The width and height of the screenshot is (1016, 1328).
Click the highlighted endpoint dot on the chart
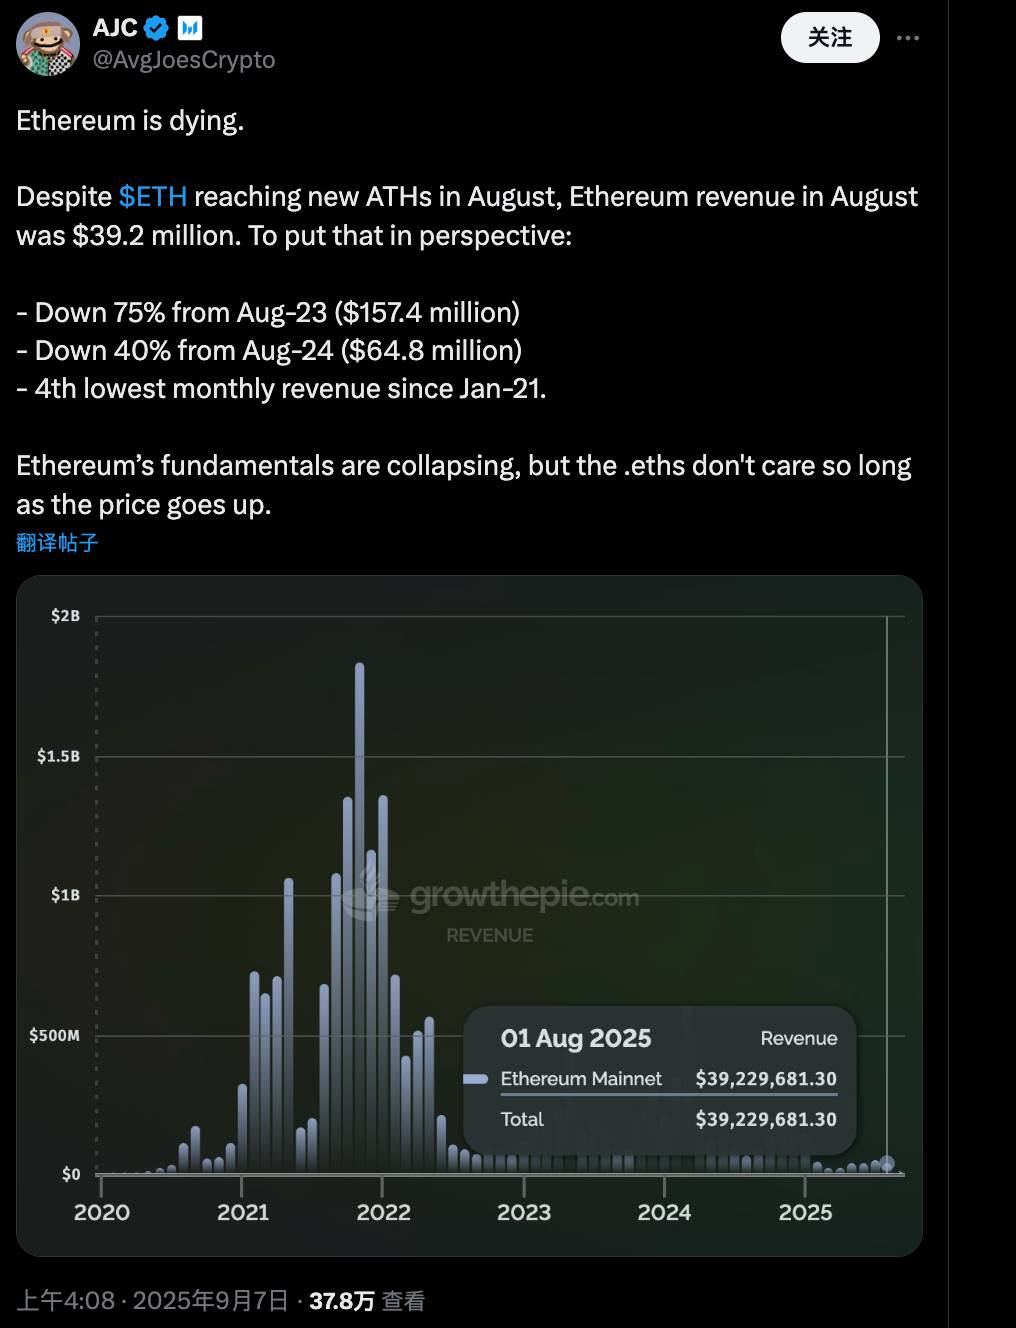(x=886, y=1164)
